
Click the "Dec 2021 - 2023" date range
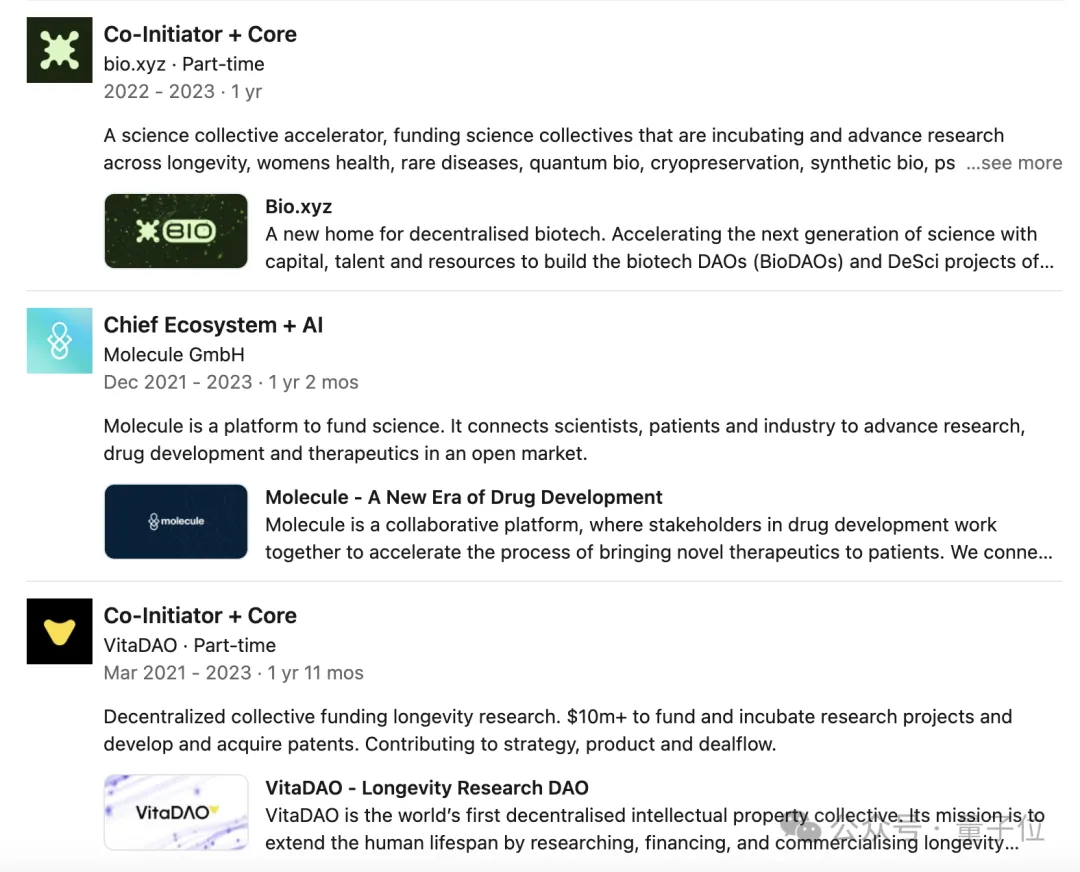[x=178, y=382]
